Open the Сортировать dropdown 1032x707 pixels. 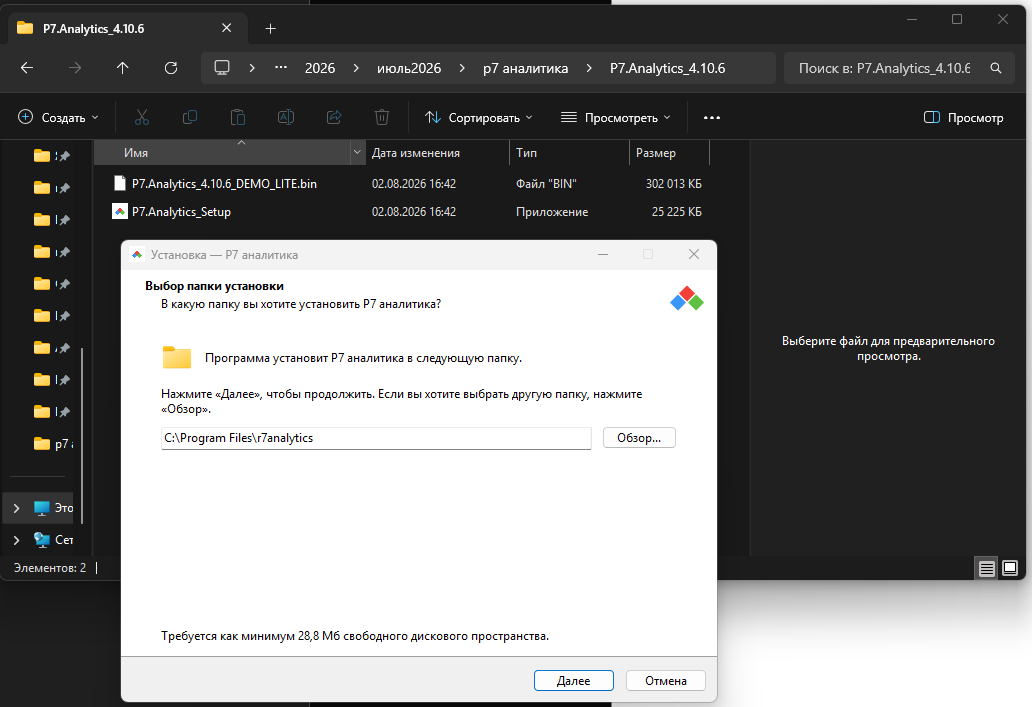coord(478,118)
